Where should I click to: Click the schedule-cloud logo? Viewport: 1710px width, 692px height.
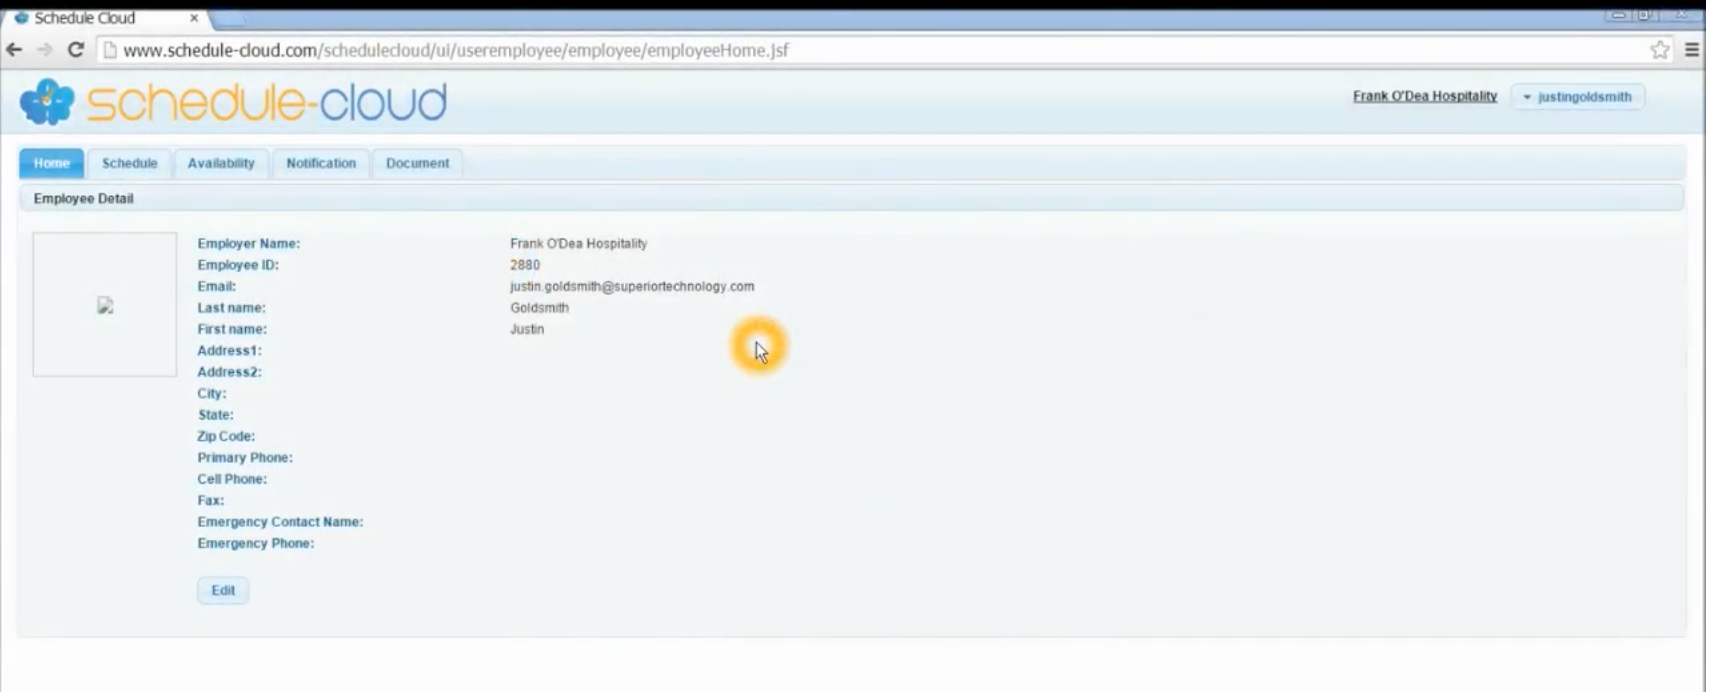233,102
